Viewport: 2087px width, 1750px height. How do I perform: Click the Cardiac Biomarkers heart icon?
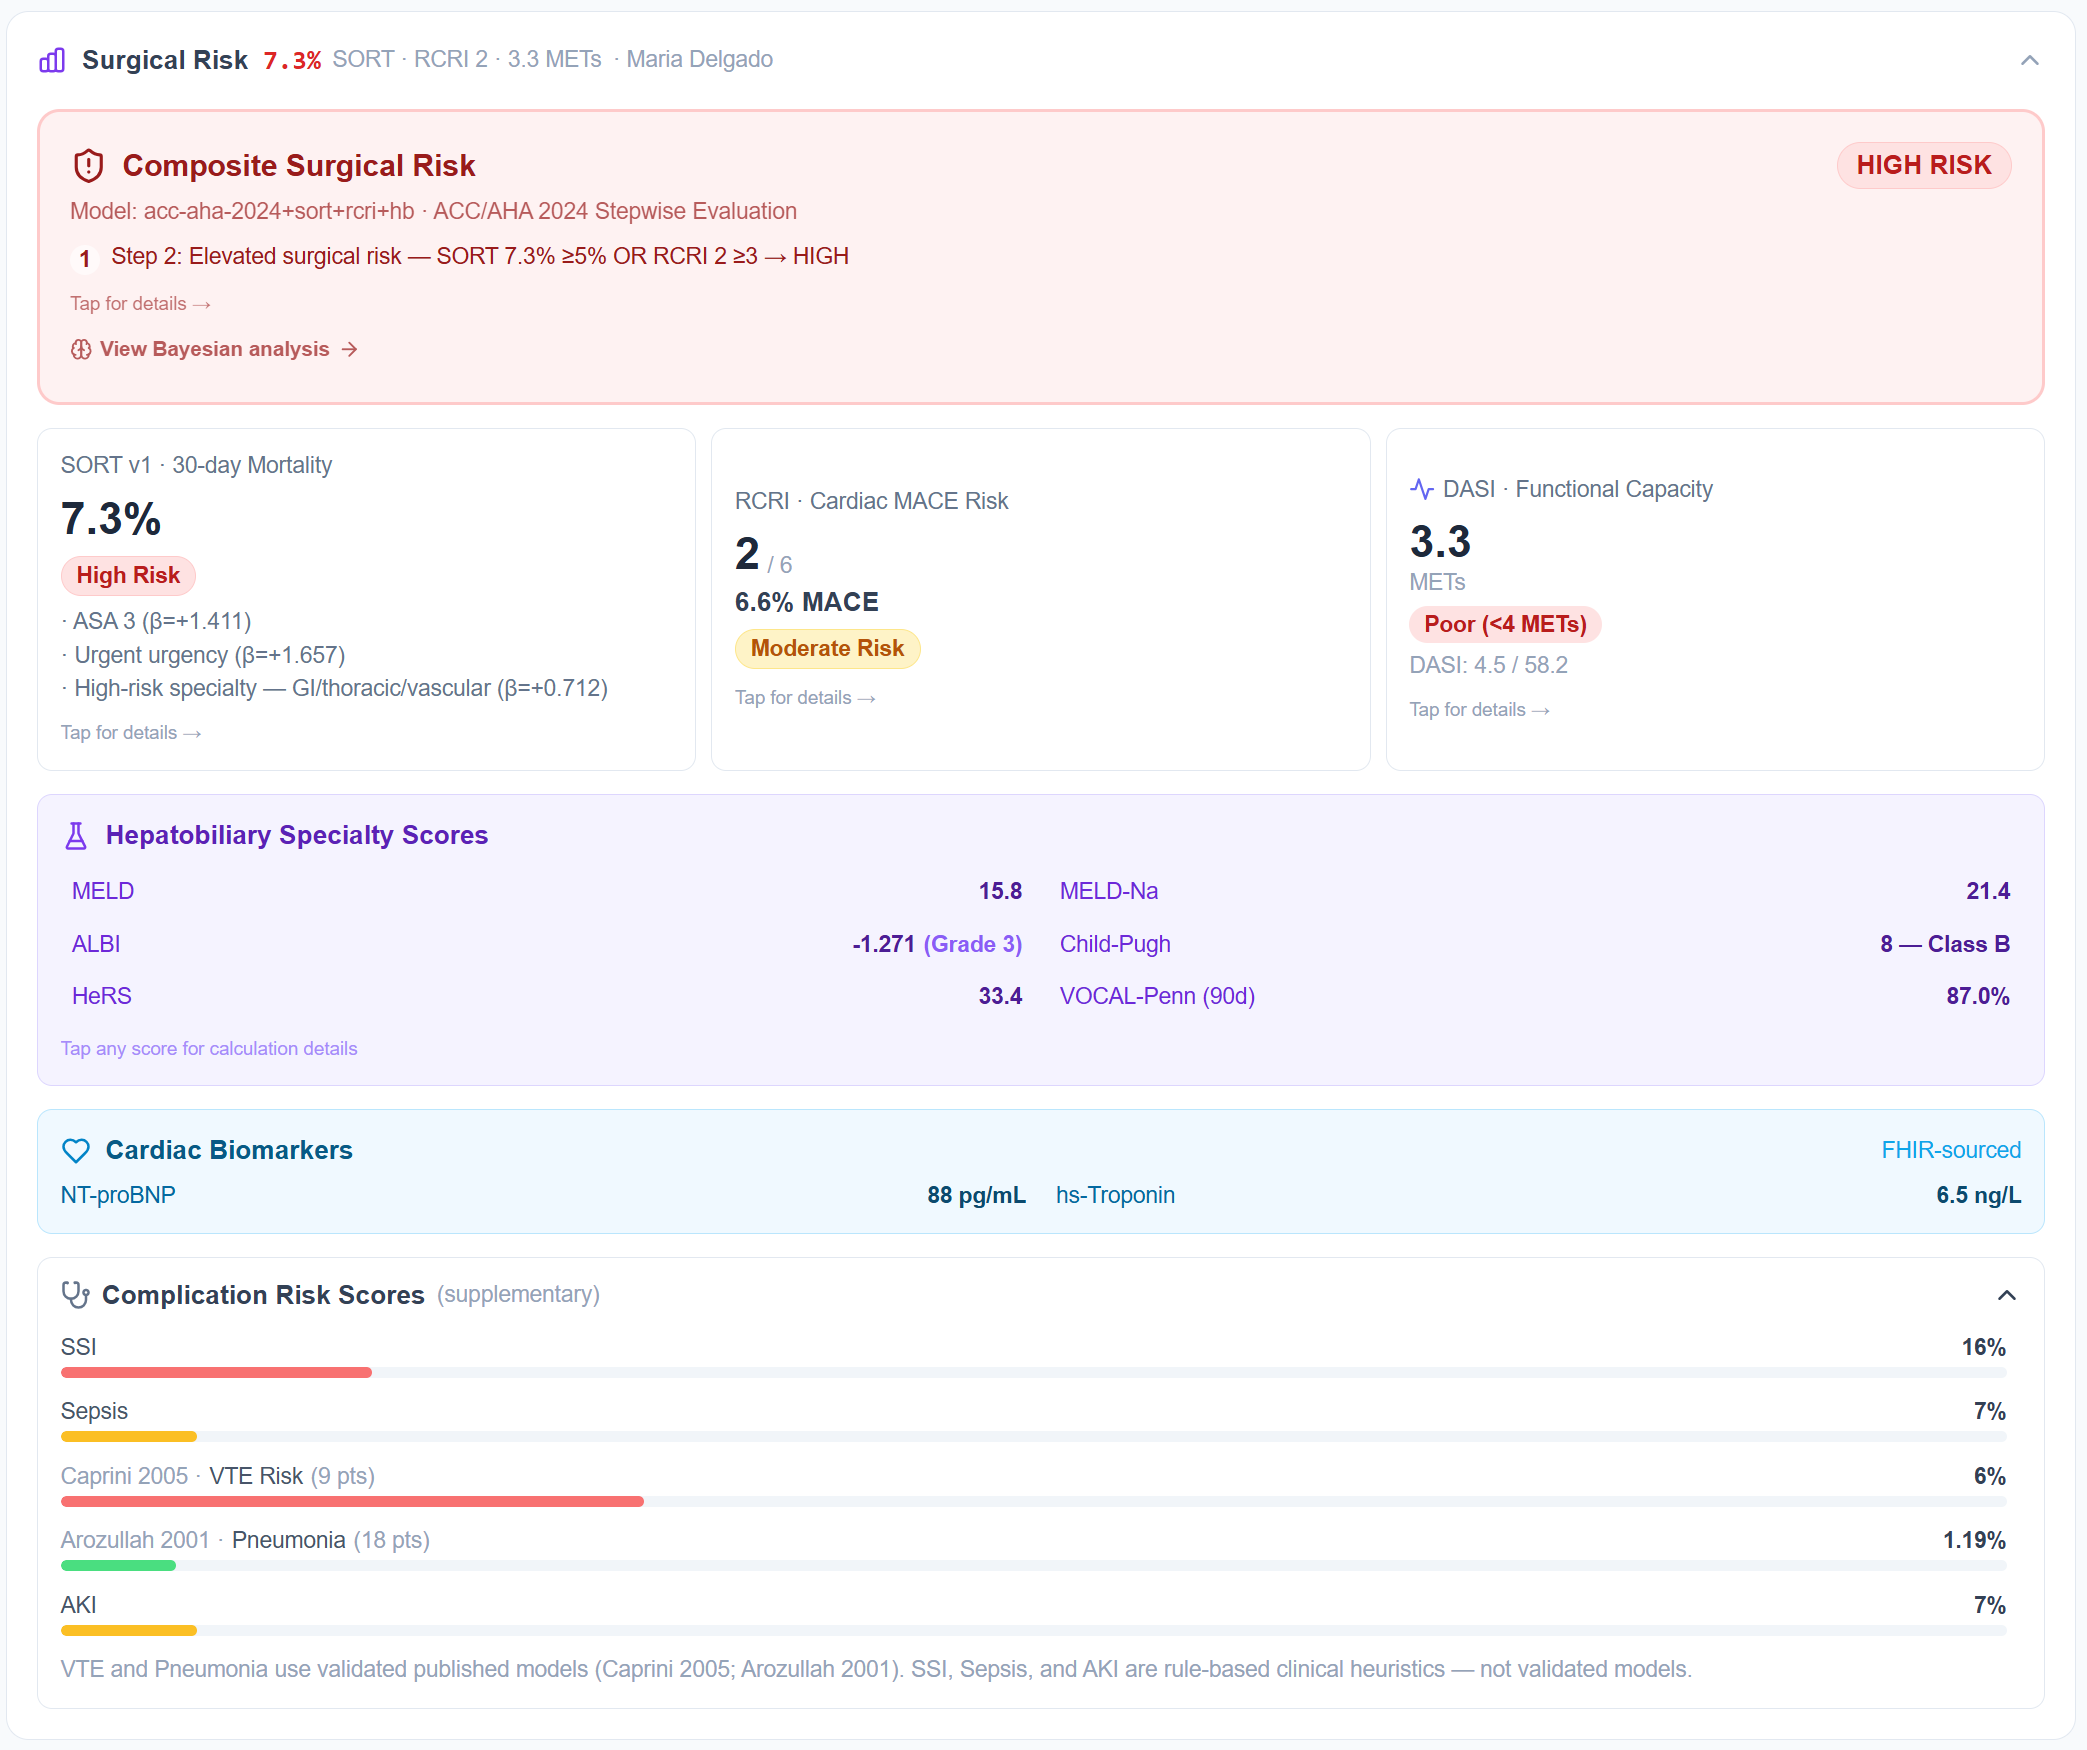(x=76, y=1151)
